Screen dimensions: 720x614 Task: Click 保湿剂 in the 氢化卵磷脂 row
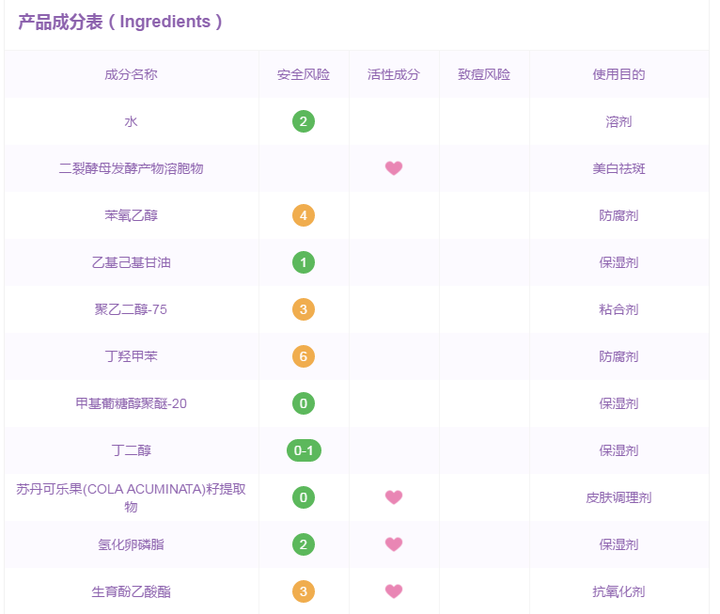coord(619,545)
